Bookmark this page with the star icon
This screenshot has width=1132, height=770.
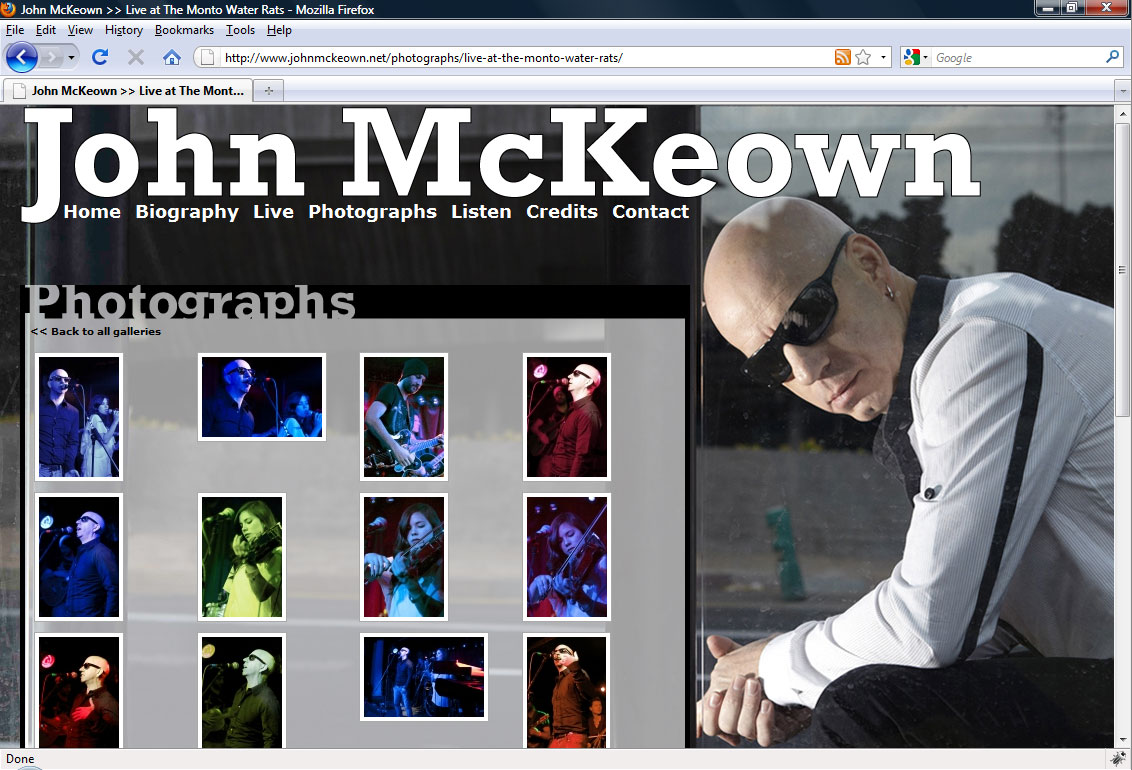click(x=863, y=57)
